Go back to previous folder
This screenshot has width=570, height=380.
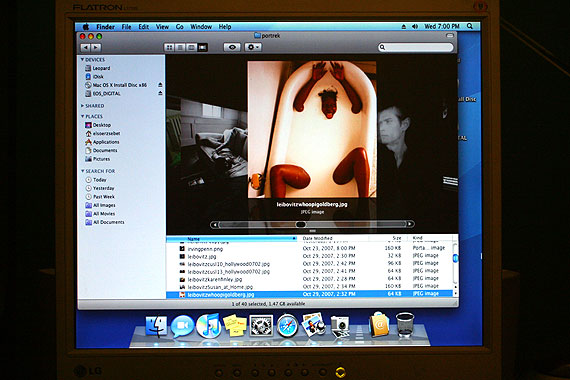pyautogui.click(x=85, y=47)
